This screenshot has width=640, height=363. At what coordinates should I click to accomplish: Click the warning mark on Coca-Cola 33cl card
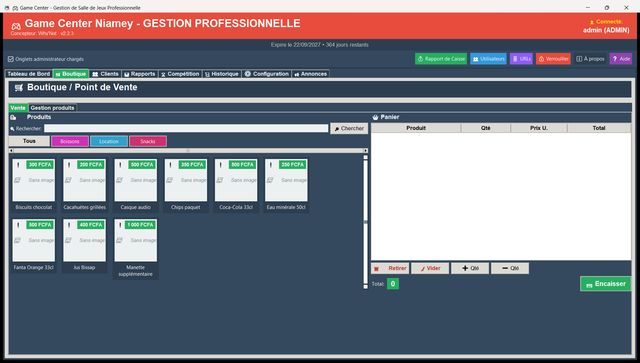pyautogui.click(x=220, y=165)
